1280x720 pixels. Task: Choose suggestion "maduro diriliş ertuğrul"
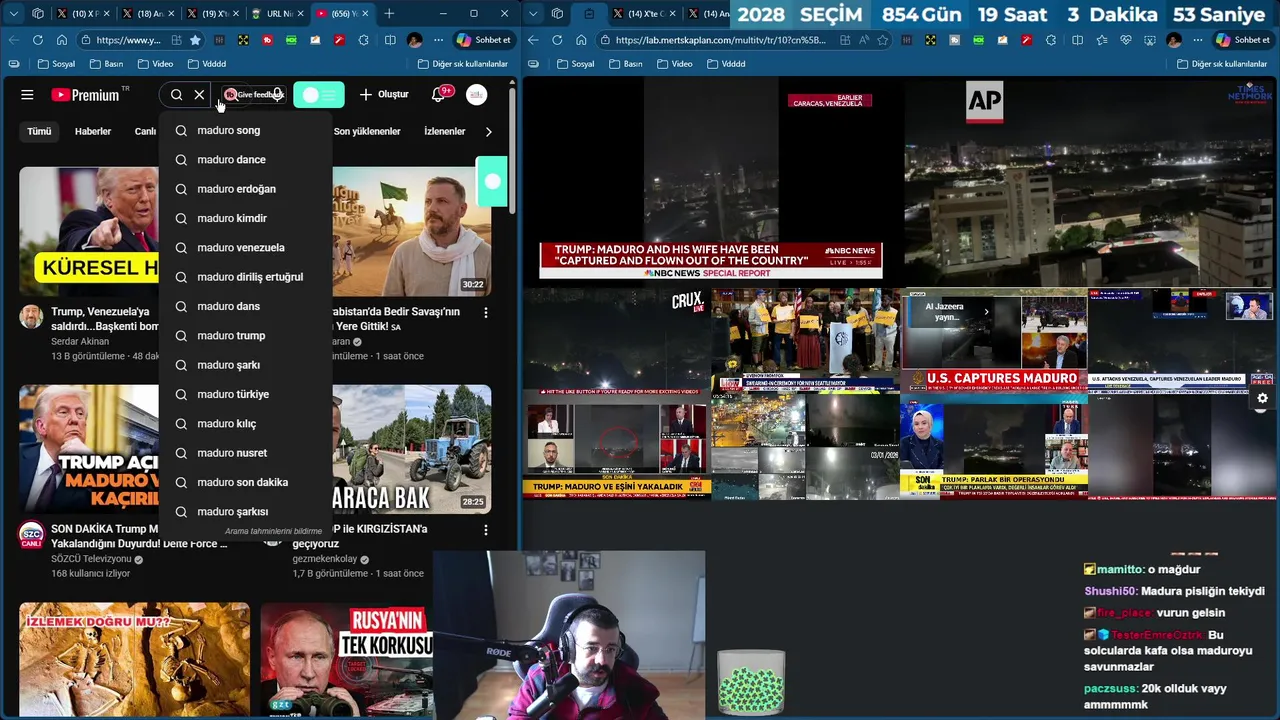(245, 277)
